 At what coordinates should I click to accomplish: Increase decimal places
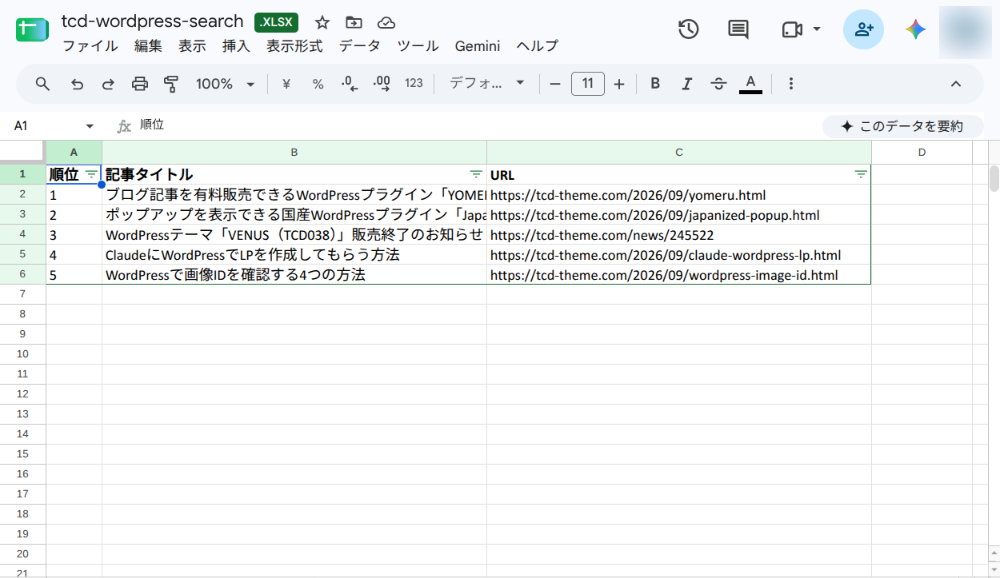tap(381, 84)
